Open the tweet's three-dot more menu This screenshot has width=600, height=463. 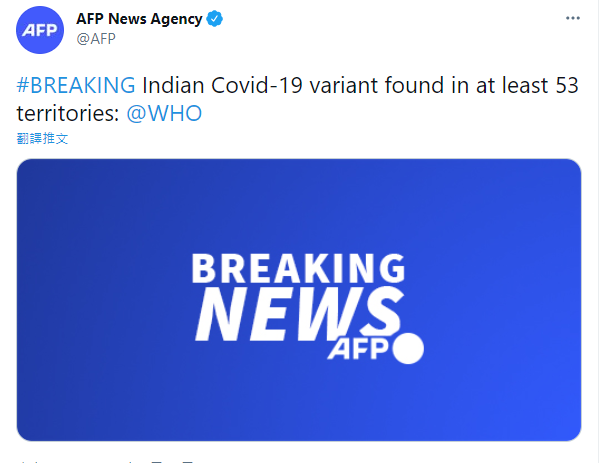click(x=571, y=19)
